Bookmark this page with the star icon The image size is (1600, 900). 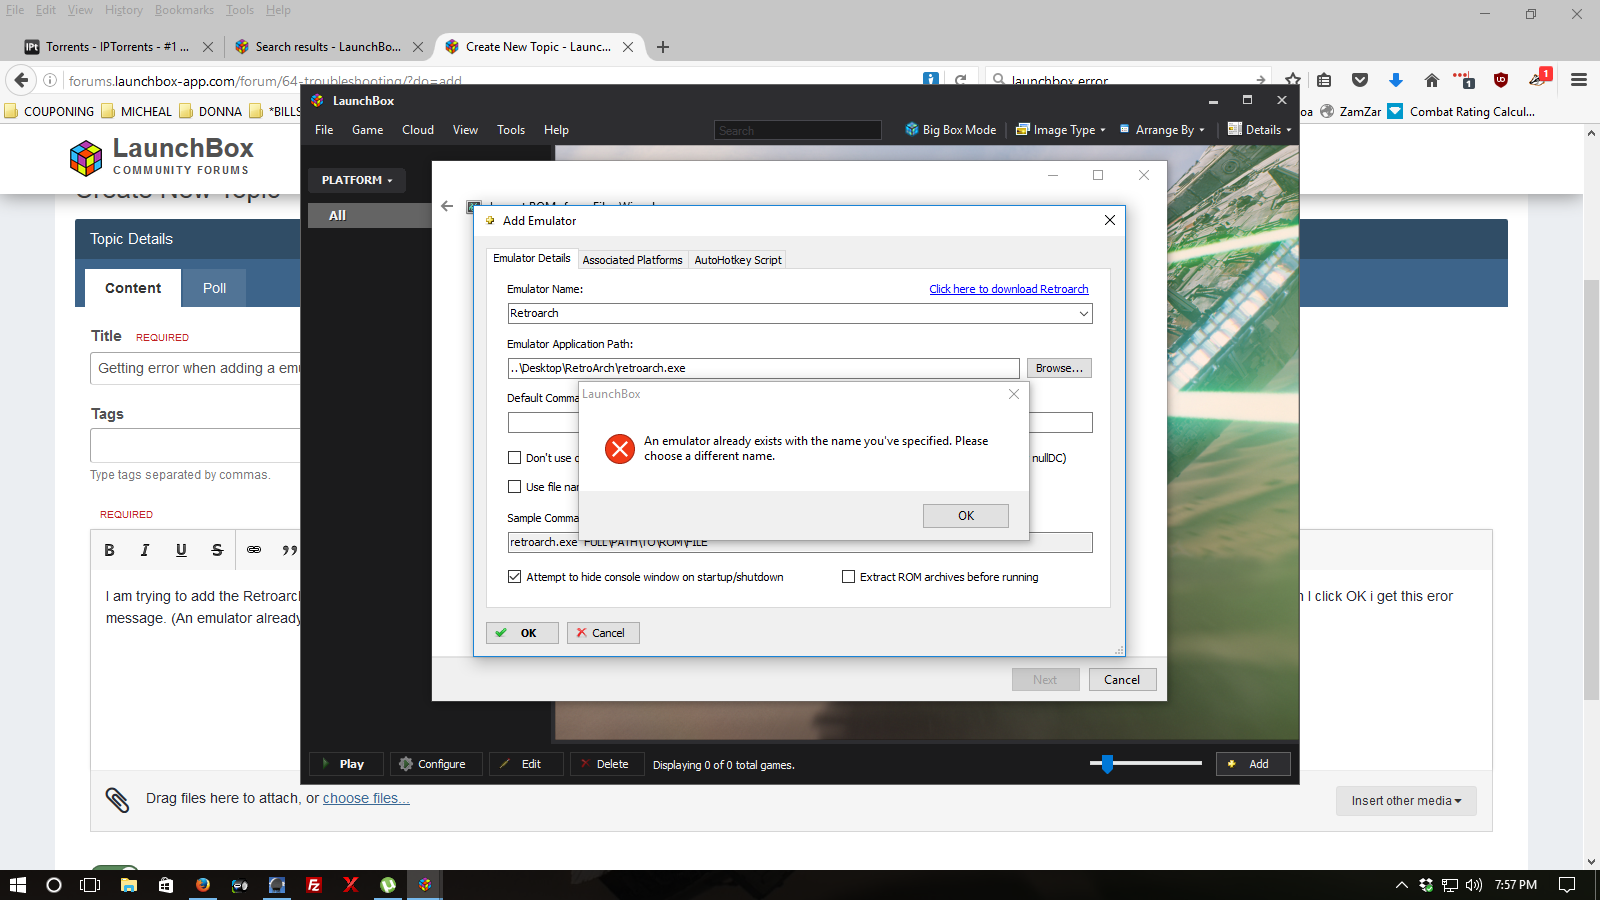click(x=1293, y=80)
